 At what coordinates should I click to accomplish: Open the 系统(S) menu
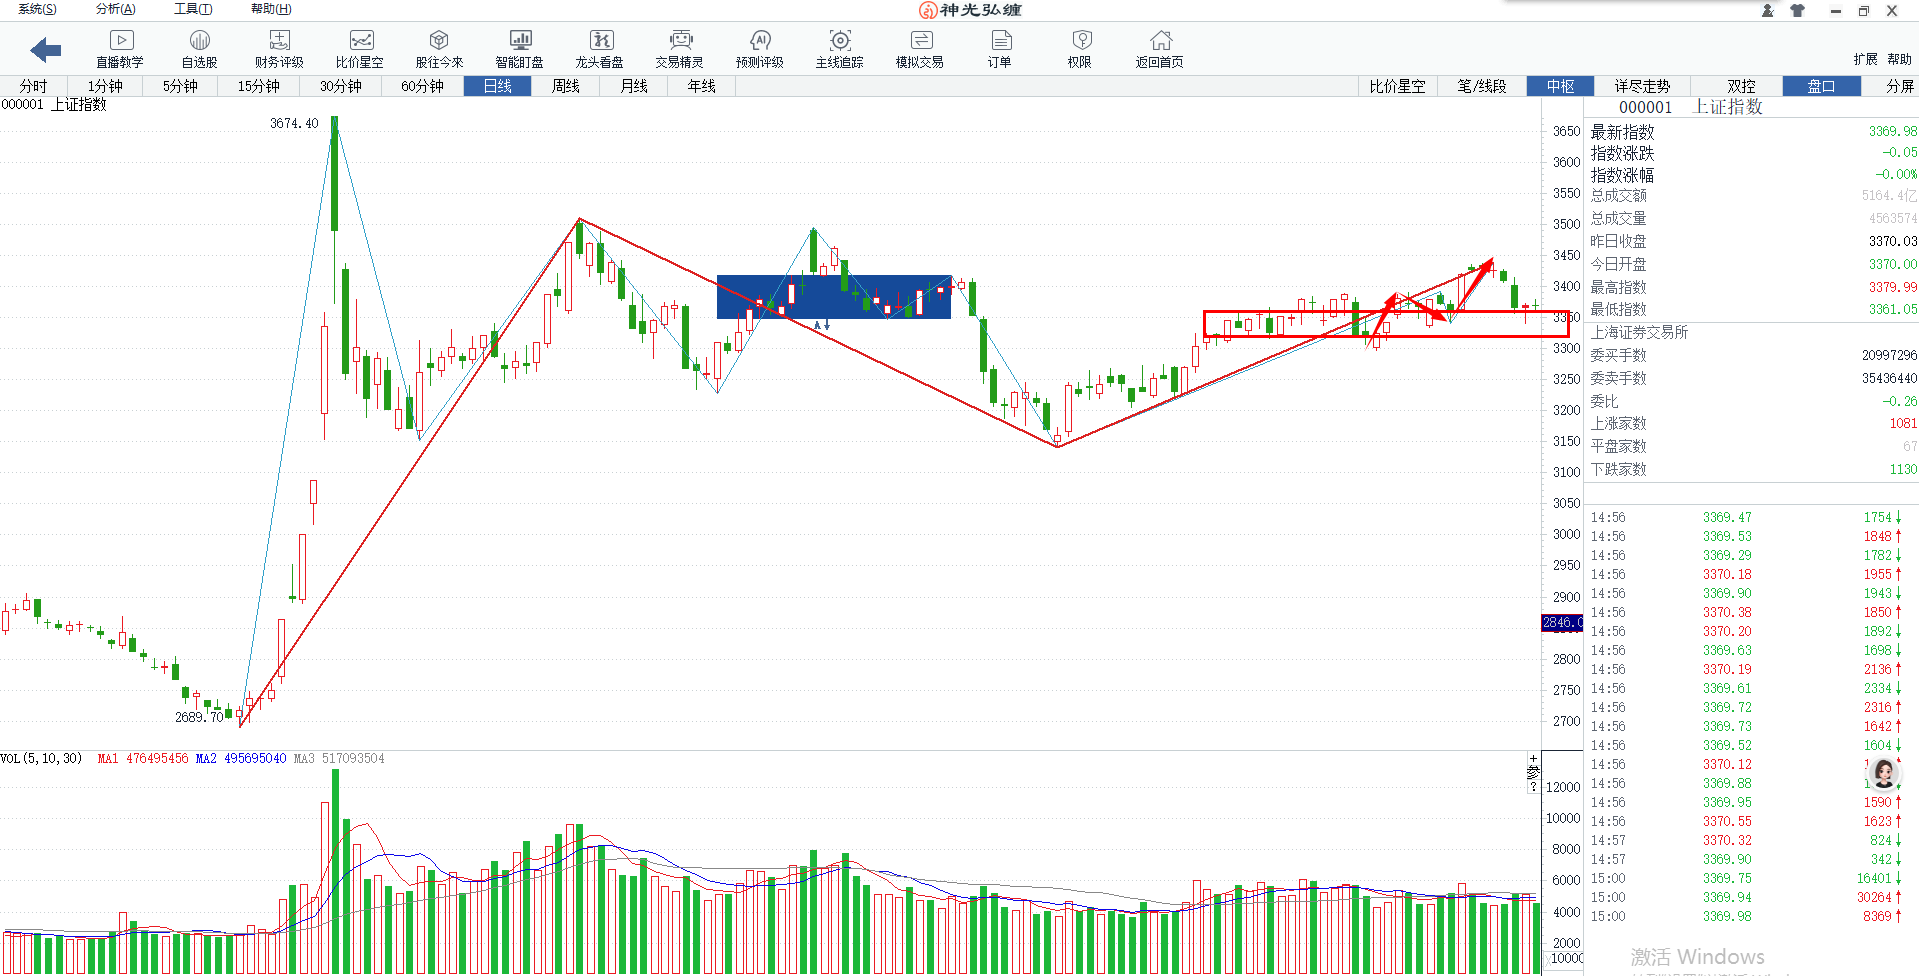pos(37,9)
